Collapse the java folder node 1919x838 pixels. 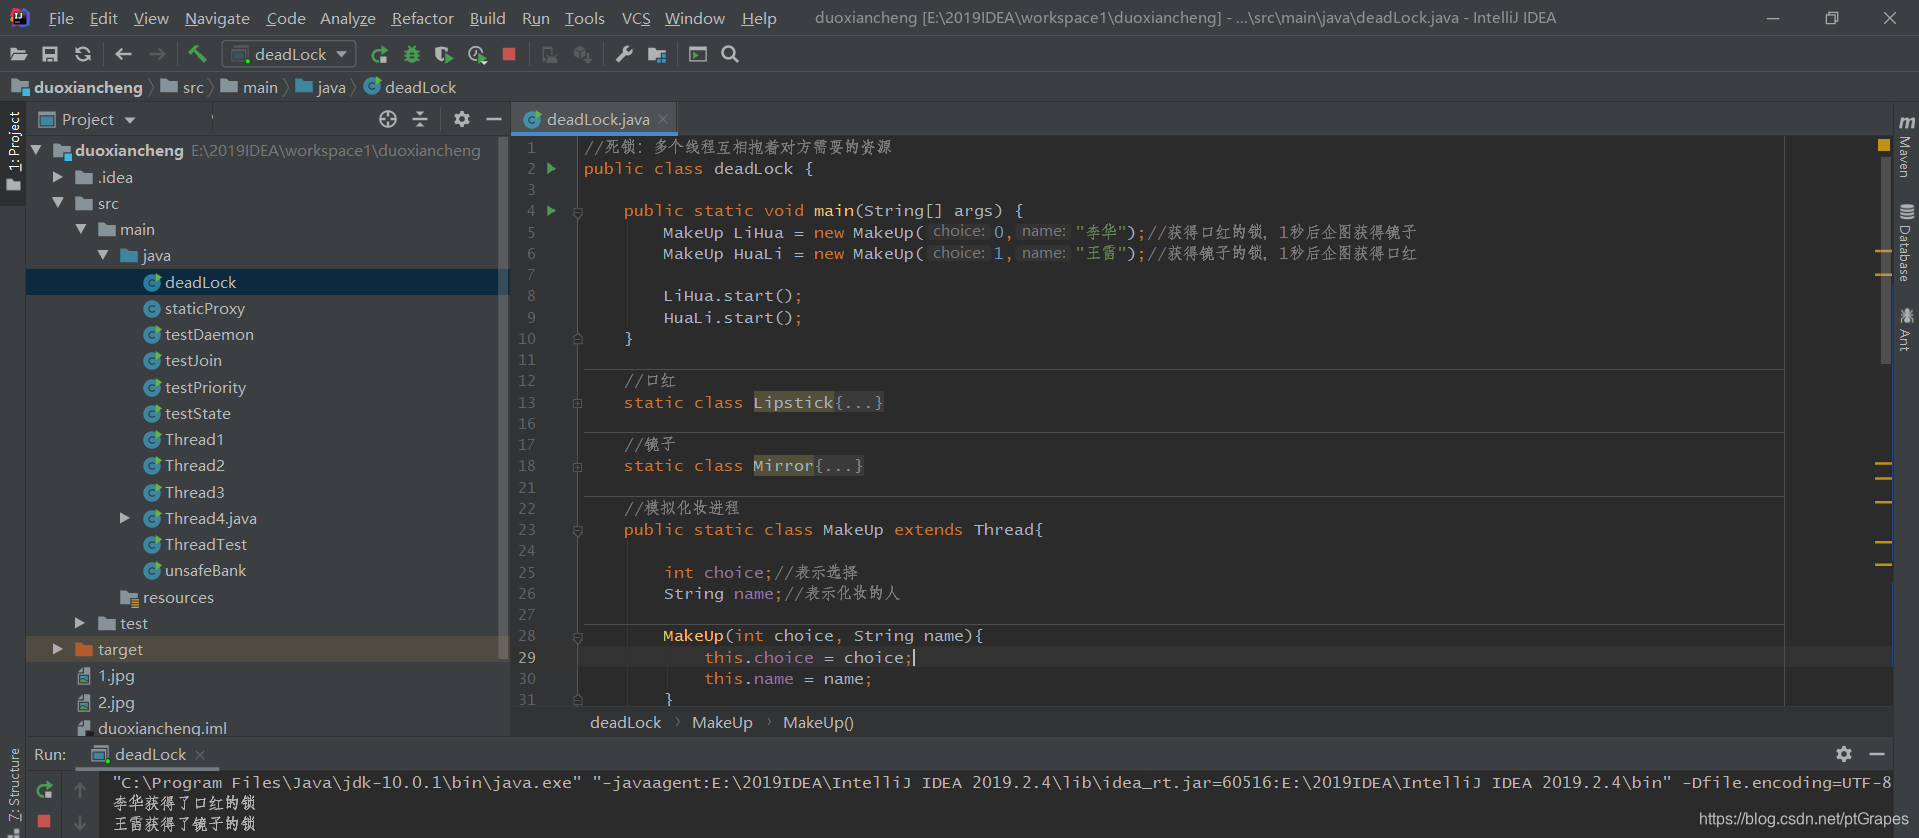(x=103, y=255)
